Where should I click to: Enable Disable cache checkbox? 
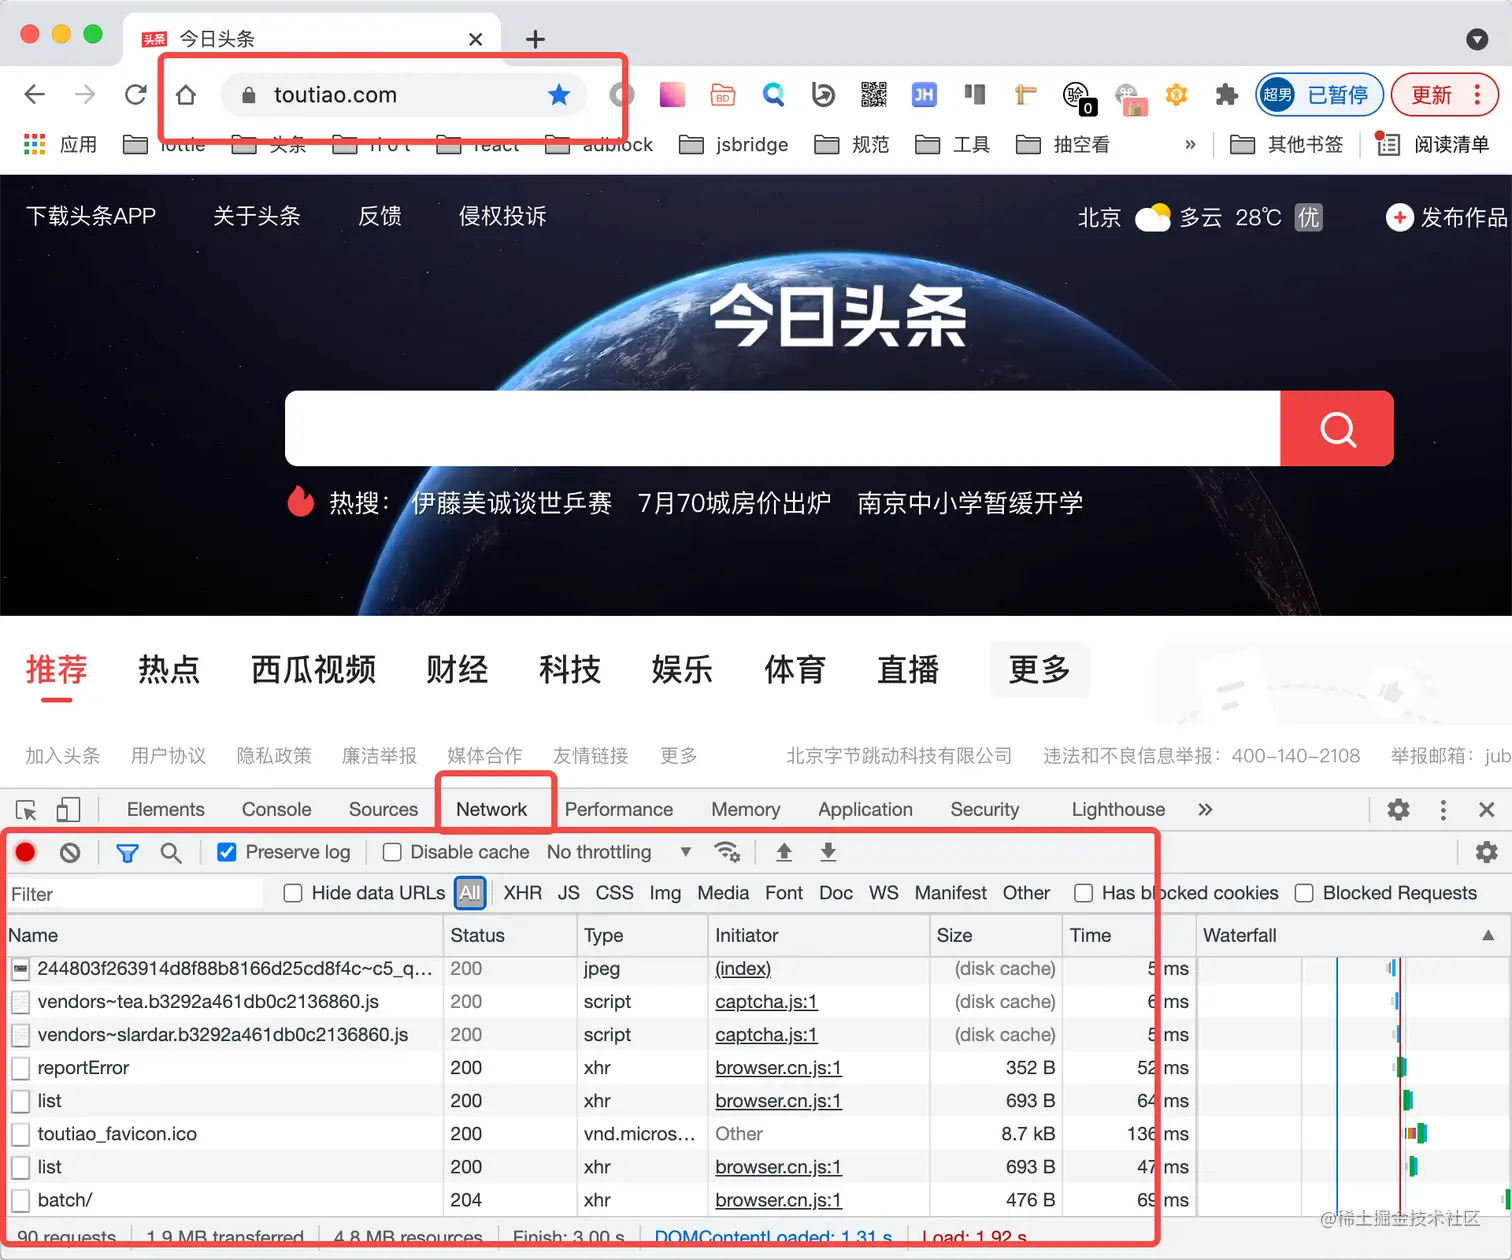392,852
